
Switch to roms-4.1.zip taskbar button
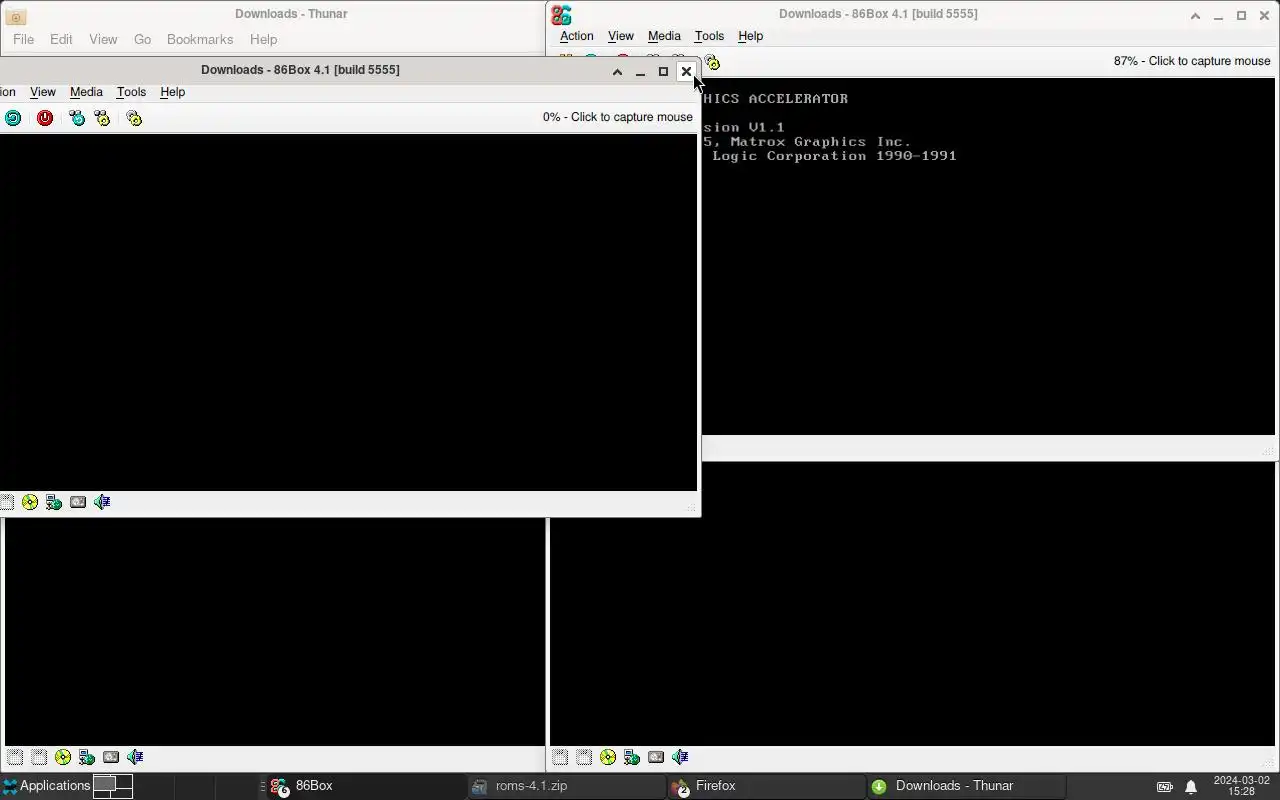(x=566, y=786)
